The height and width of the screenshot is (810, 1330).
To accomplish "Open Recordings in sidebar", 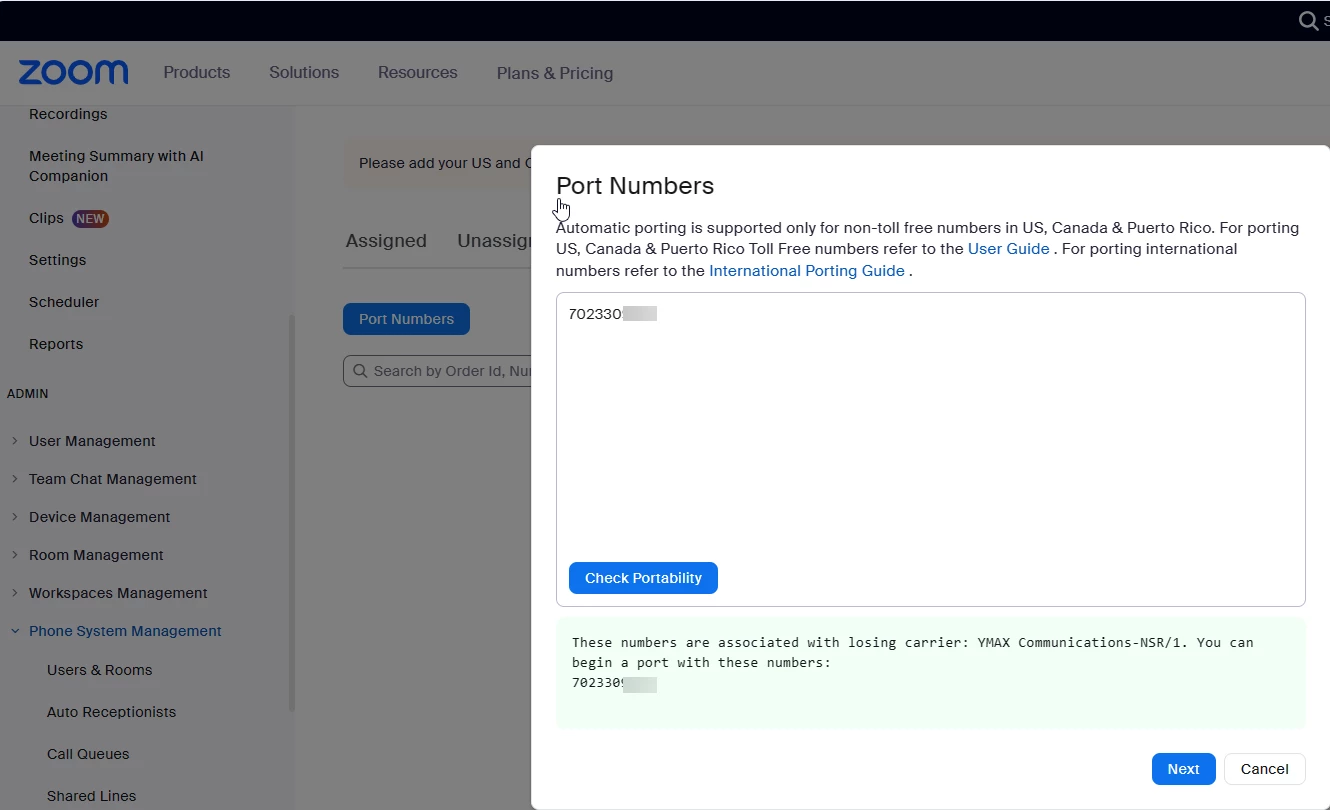I will 68,114.
